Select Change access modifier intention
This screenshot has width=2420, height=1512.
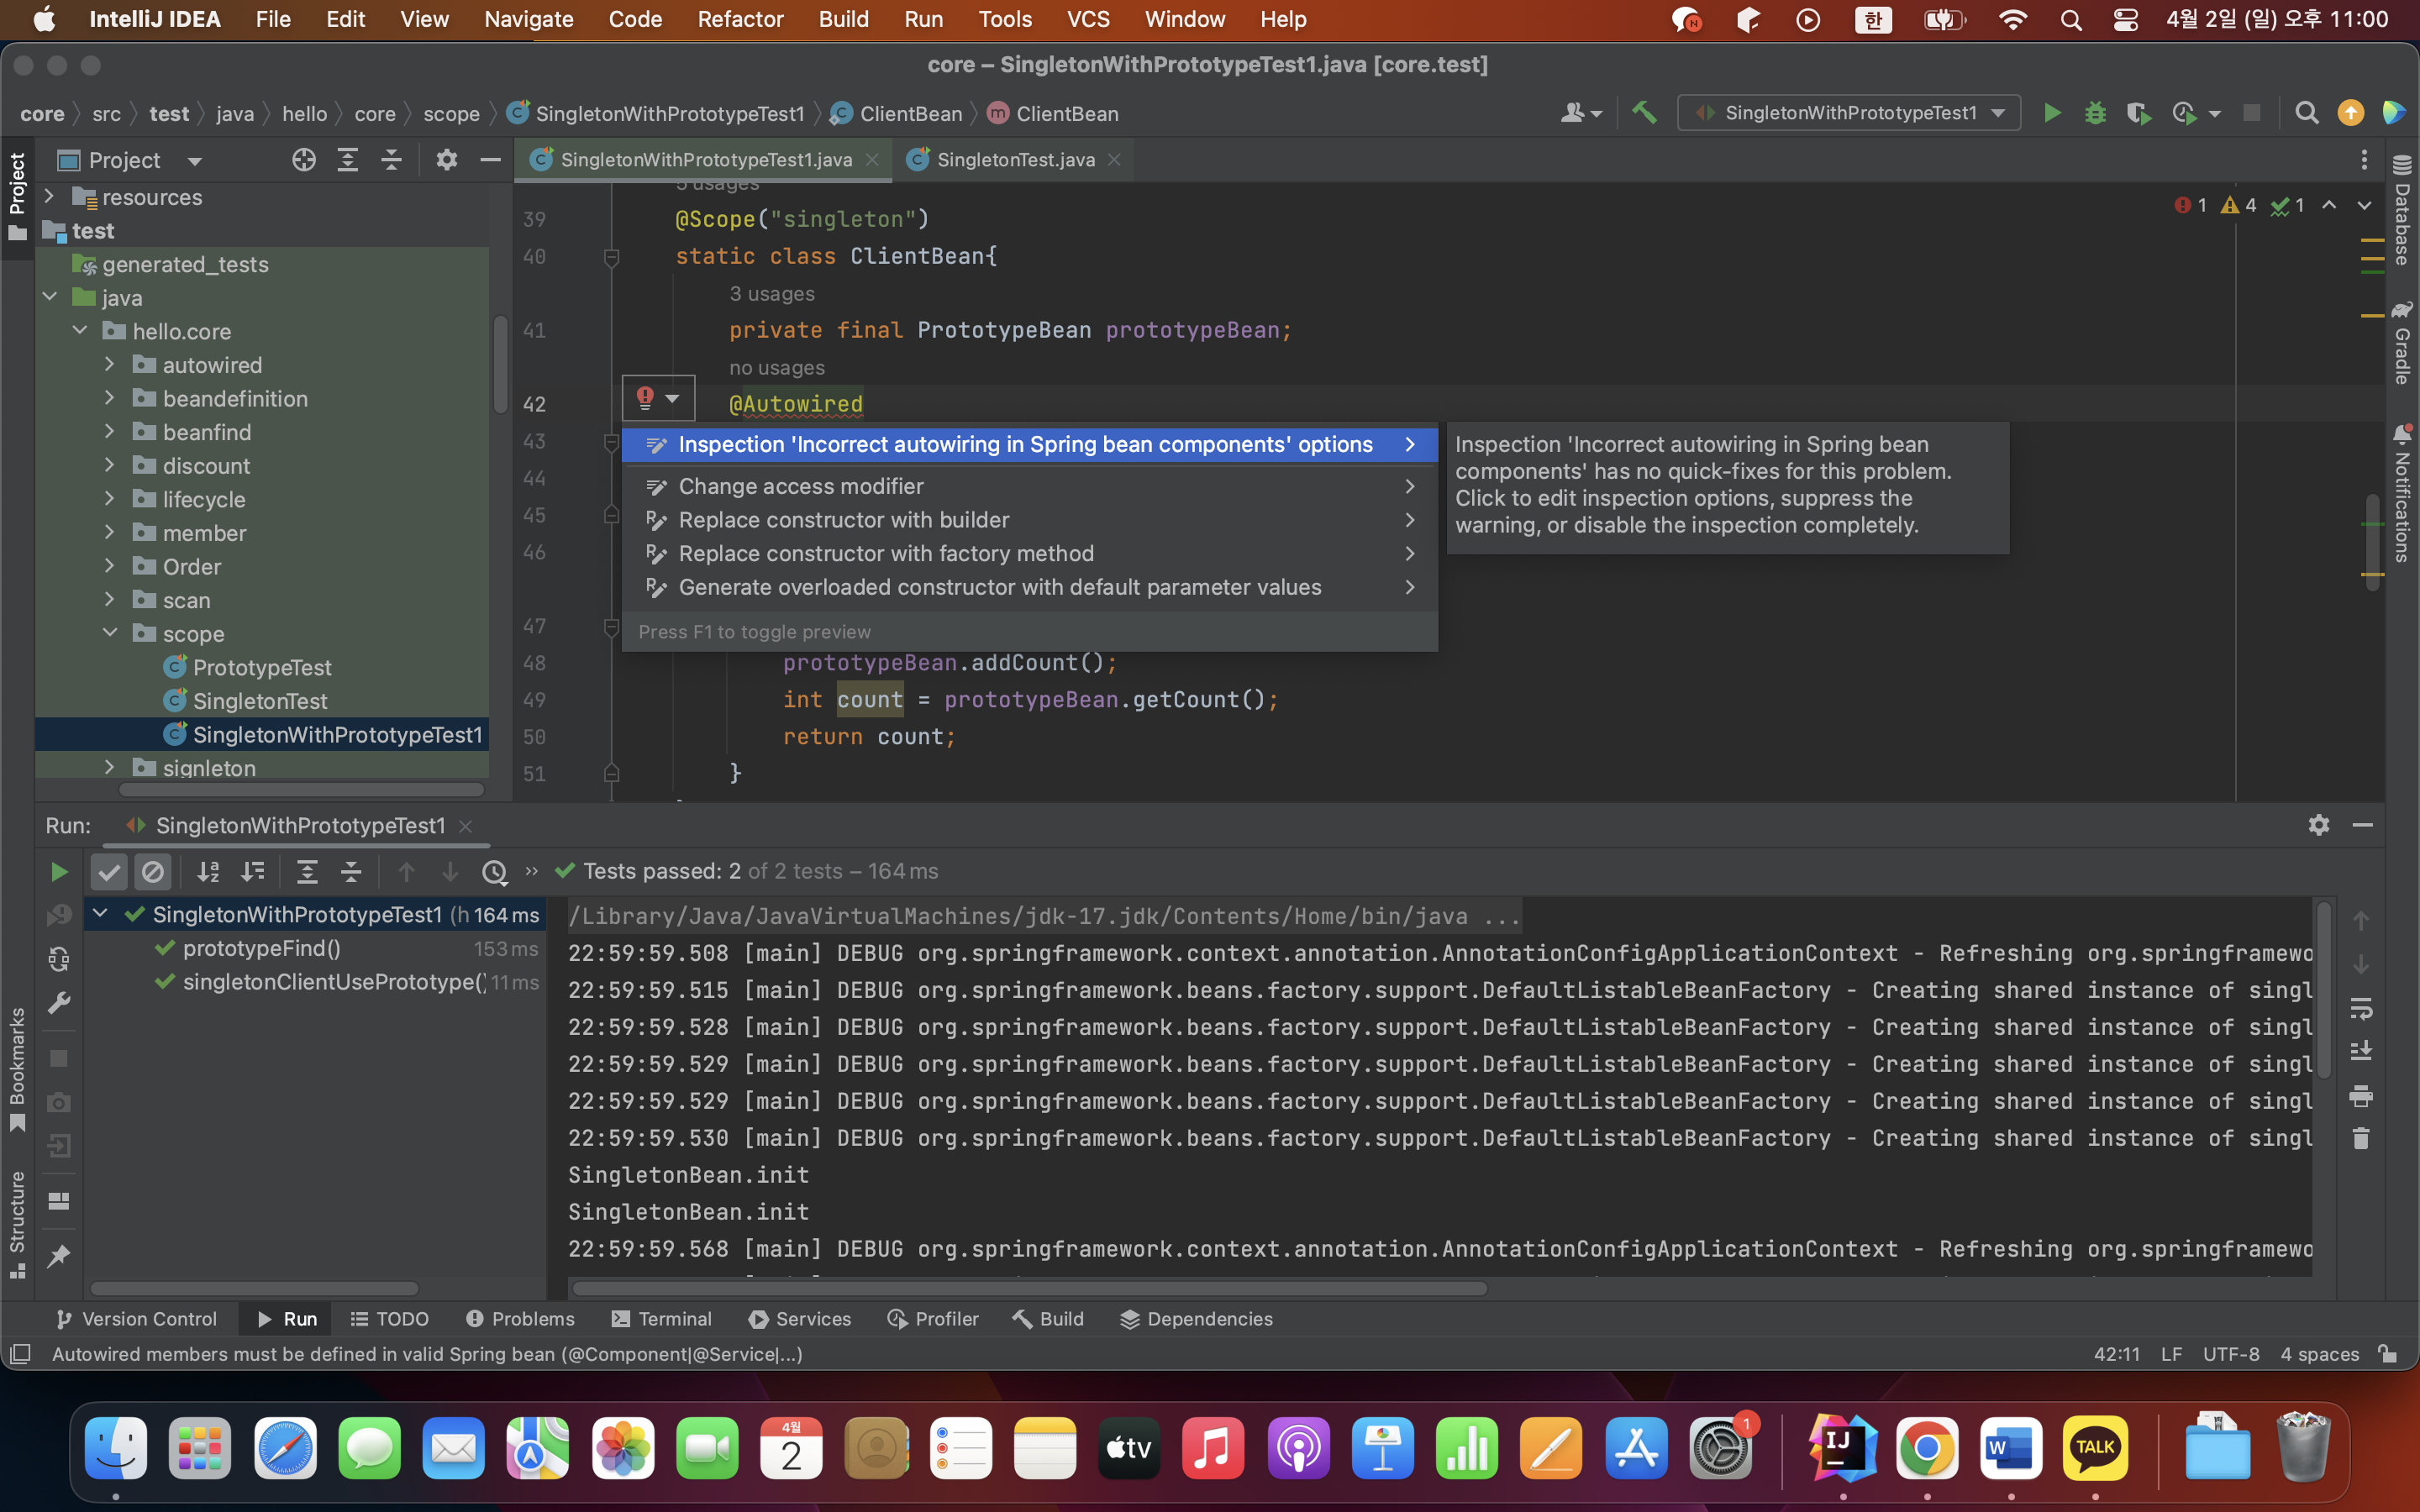coord(1030,486)
